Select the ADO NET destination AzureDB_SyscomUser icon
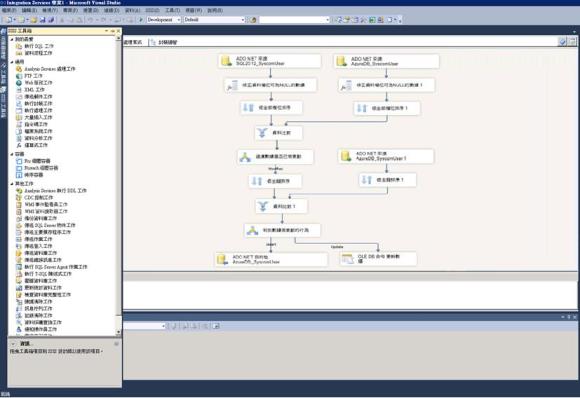Viewport: 580px width, 398px height. 222,259
